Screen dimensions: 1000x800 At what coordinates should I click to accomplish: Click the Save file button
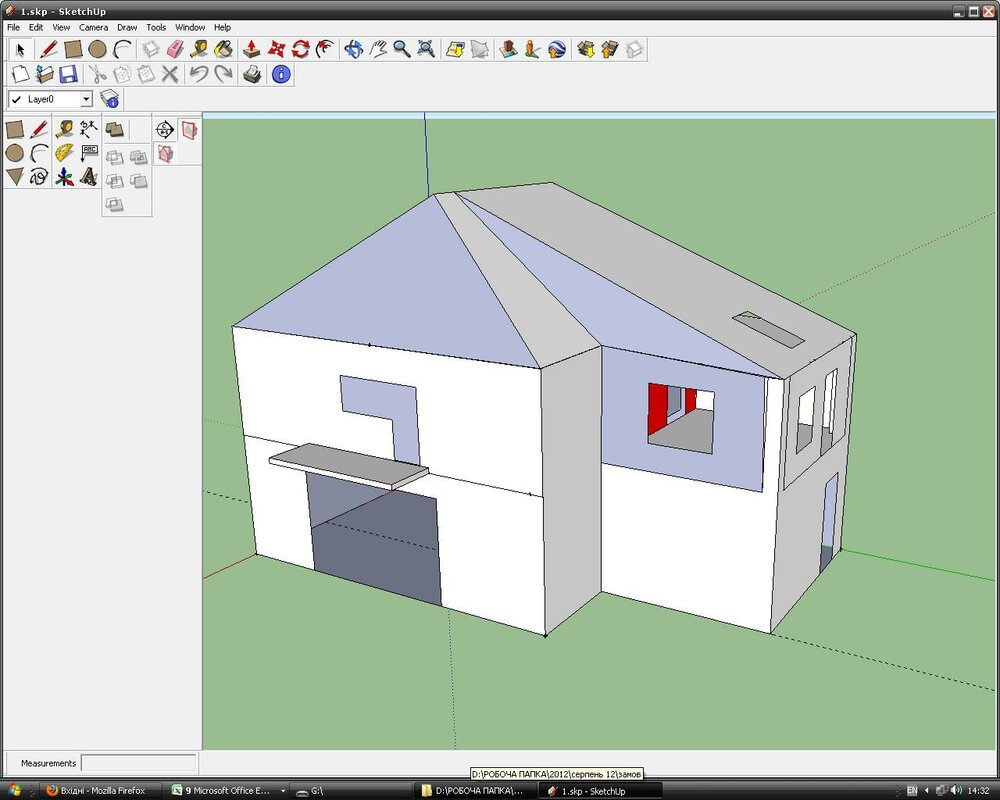click(68, 74)
